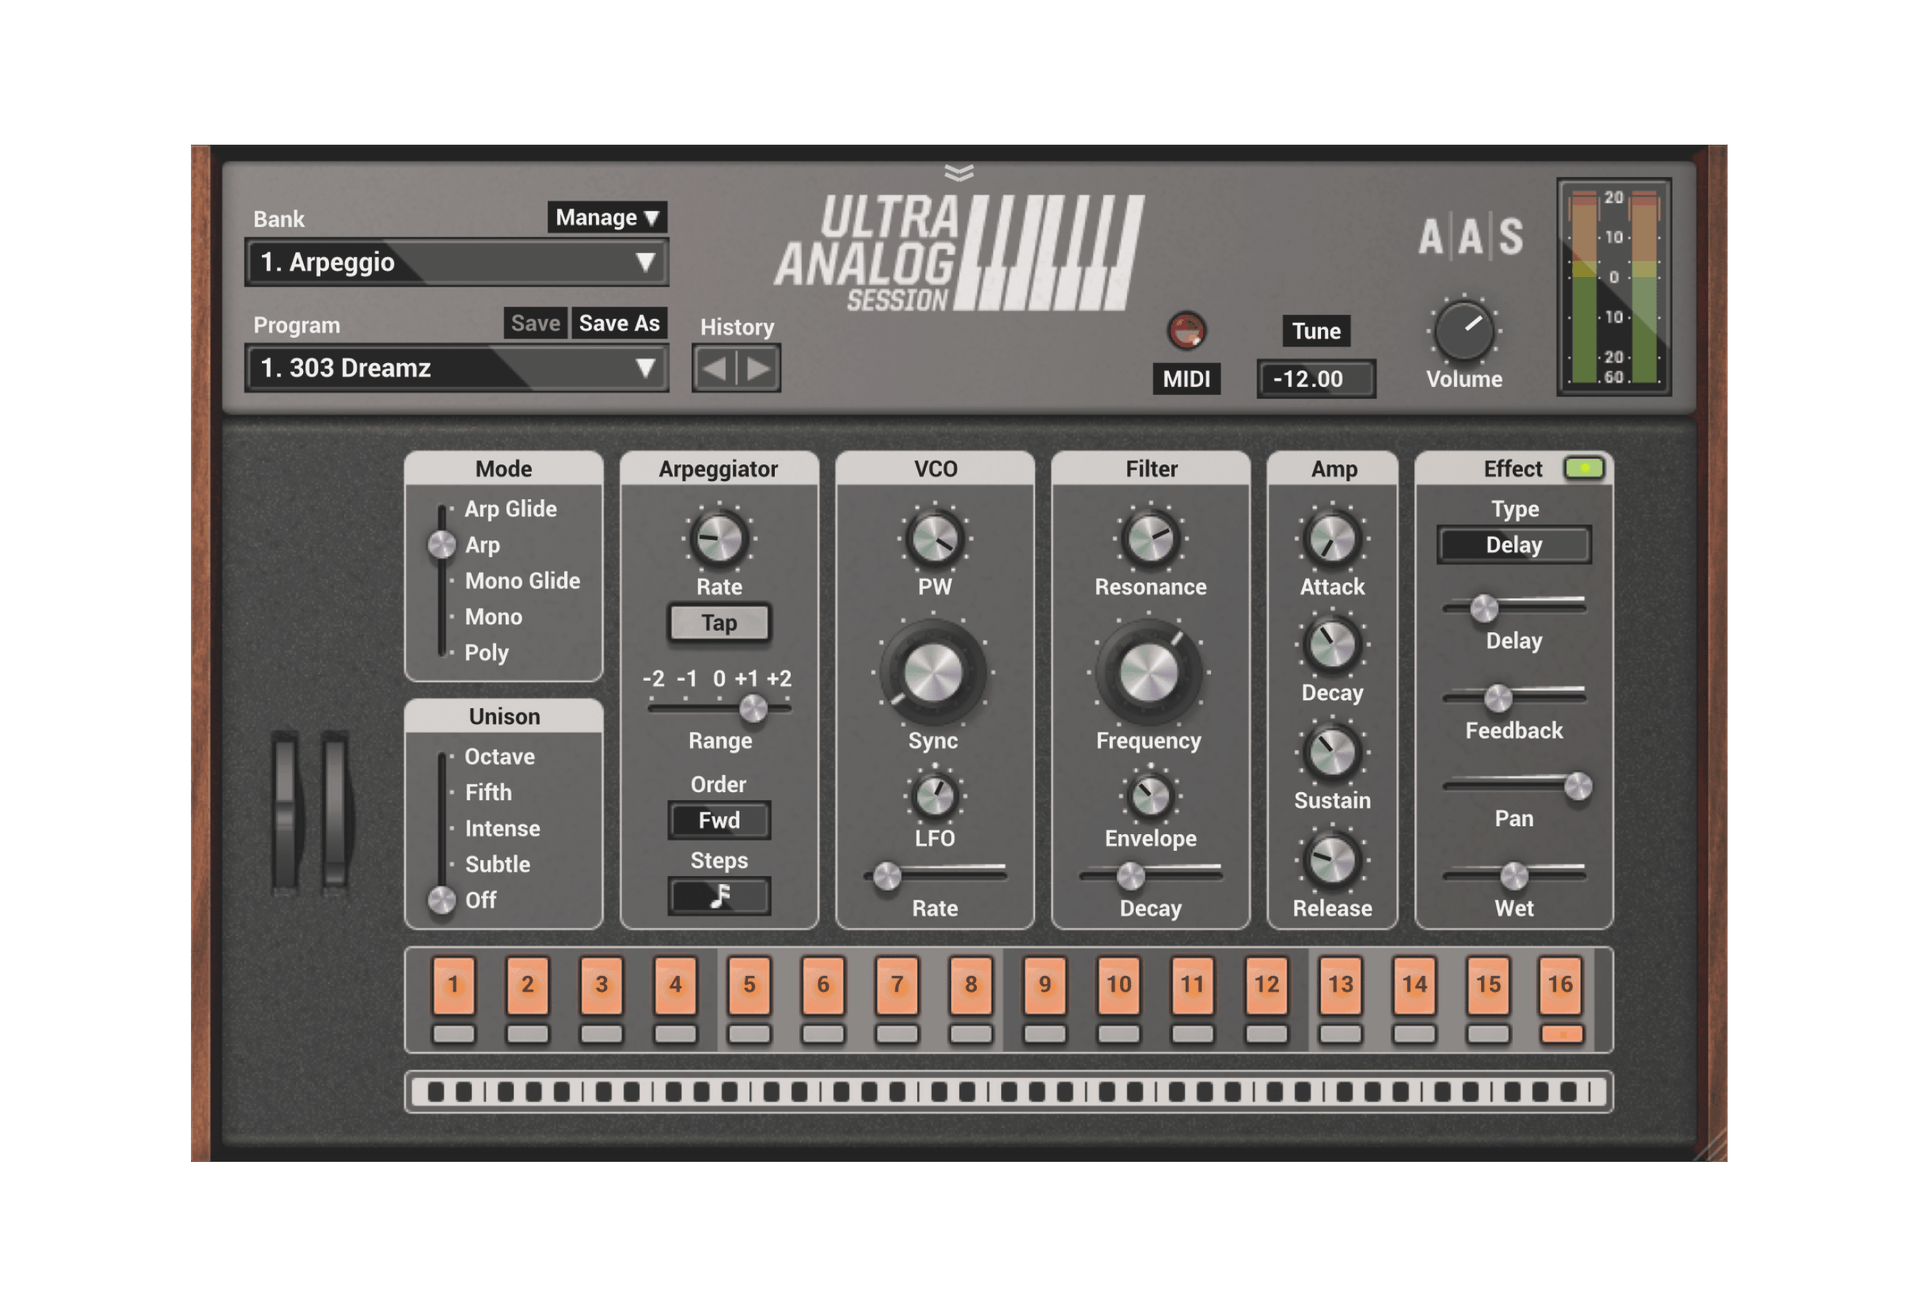Click arpeggiator step pad 12
This screenshot has height=1308, width=1920.
click(x=1266, y=985)
